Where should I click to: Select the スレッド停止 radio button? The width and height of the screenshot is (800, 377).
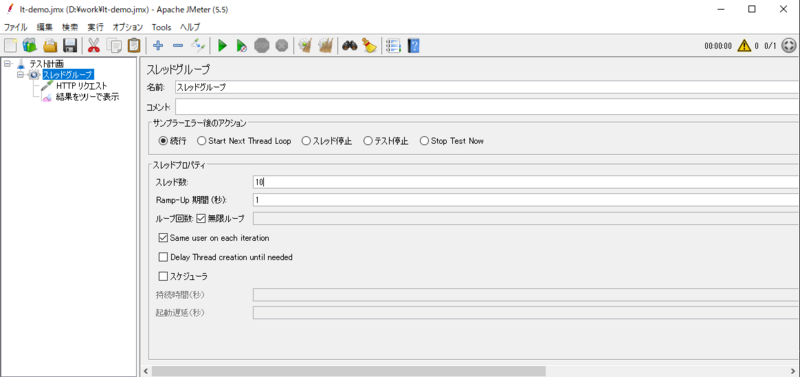tap(306, 141)
